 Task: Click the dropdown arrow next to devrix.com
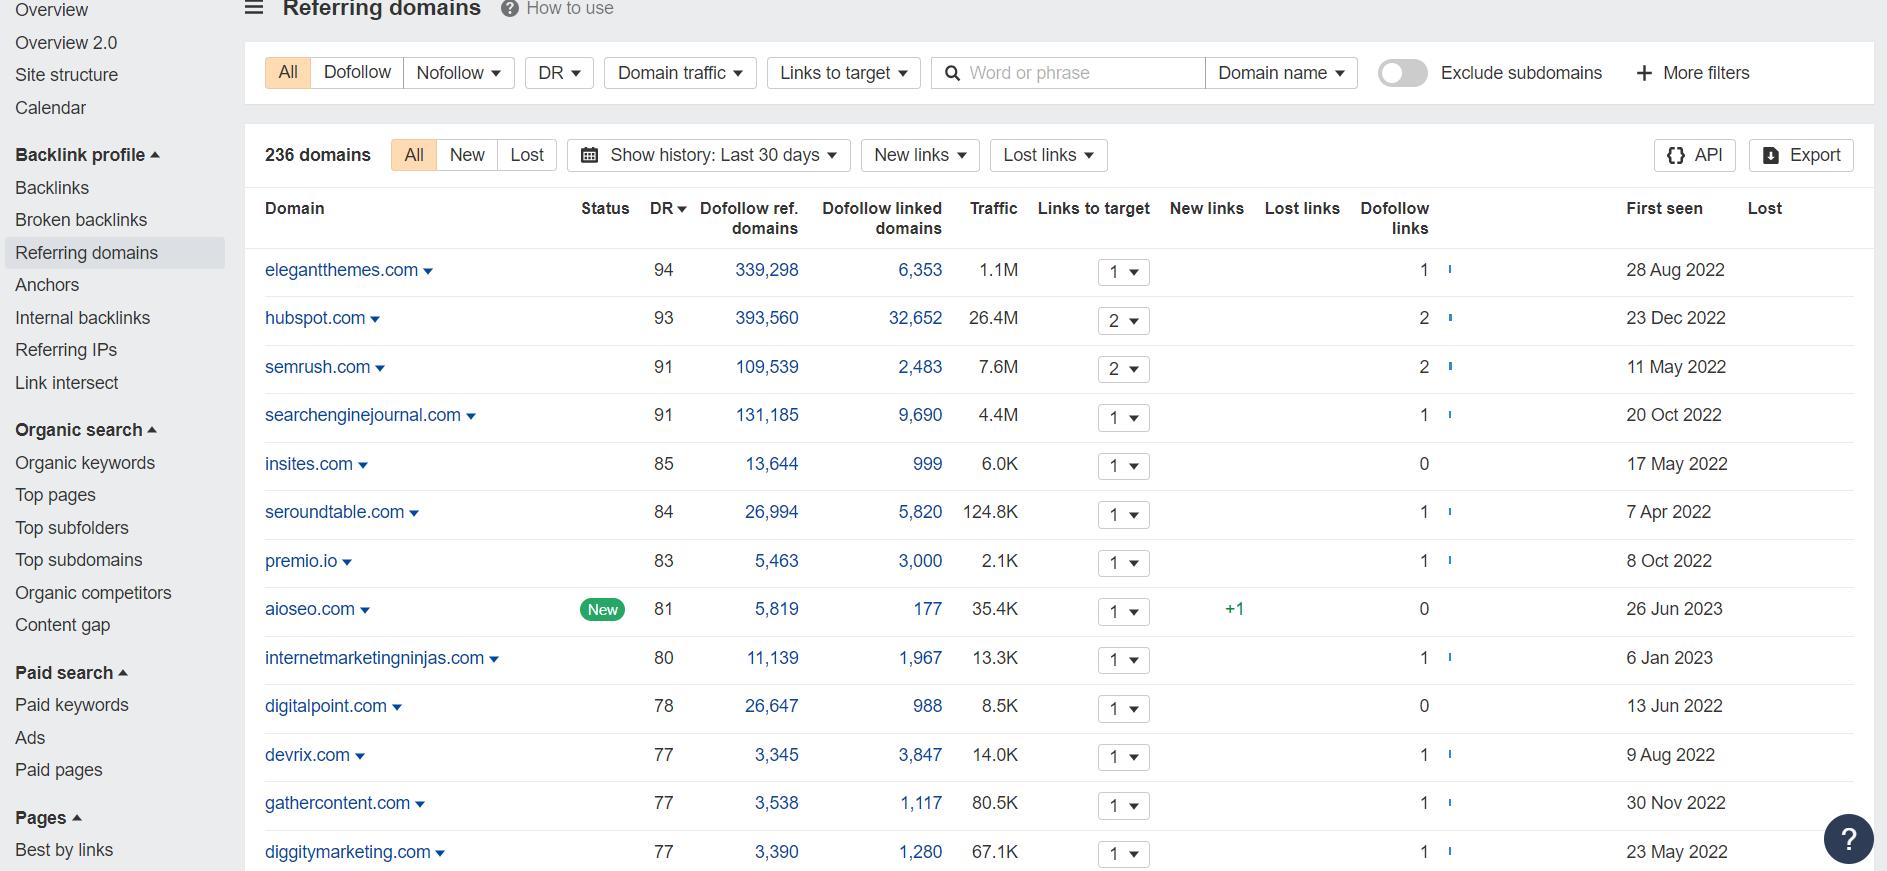click(360, 757)
